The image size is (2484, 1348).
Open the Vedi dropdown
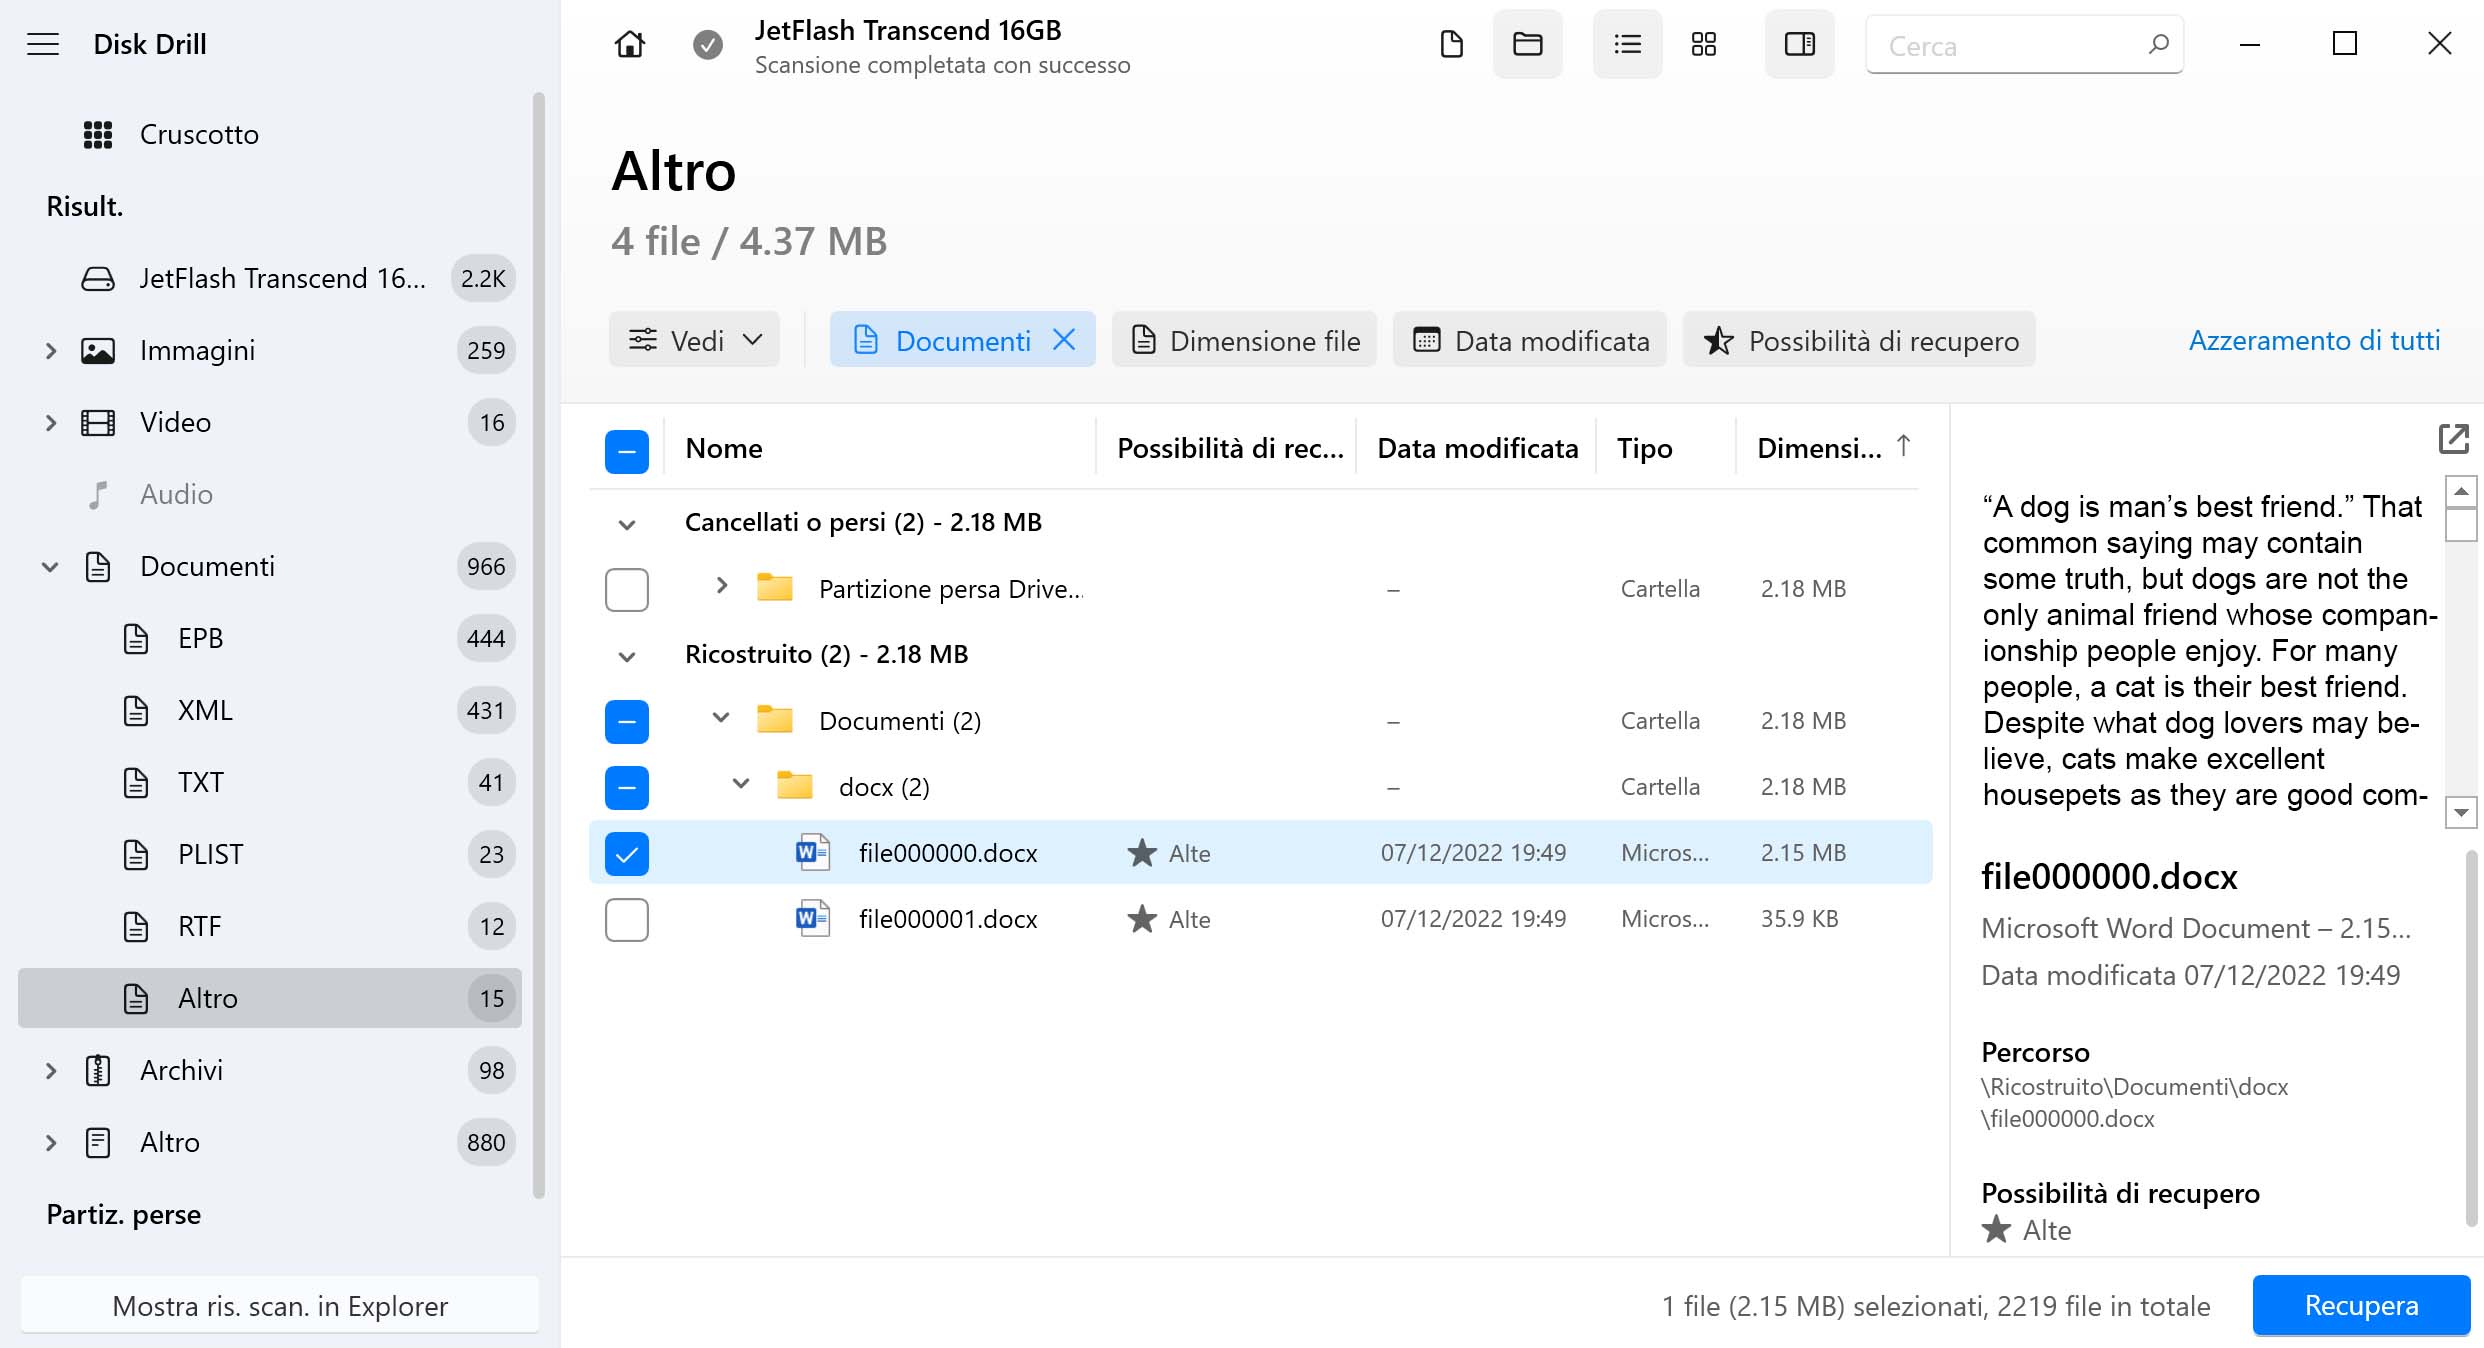click(694, 340)
